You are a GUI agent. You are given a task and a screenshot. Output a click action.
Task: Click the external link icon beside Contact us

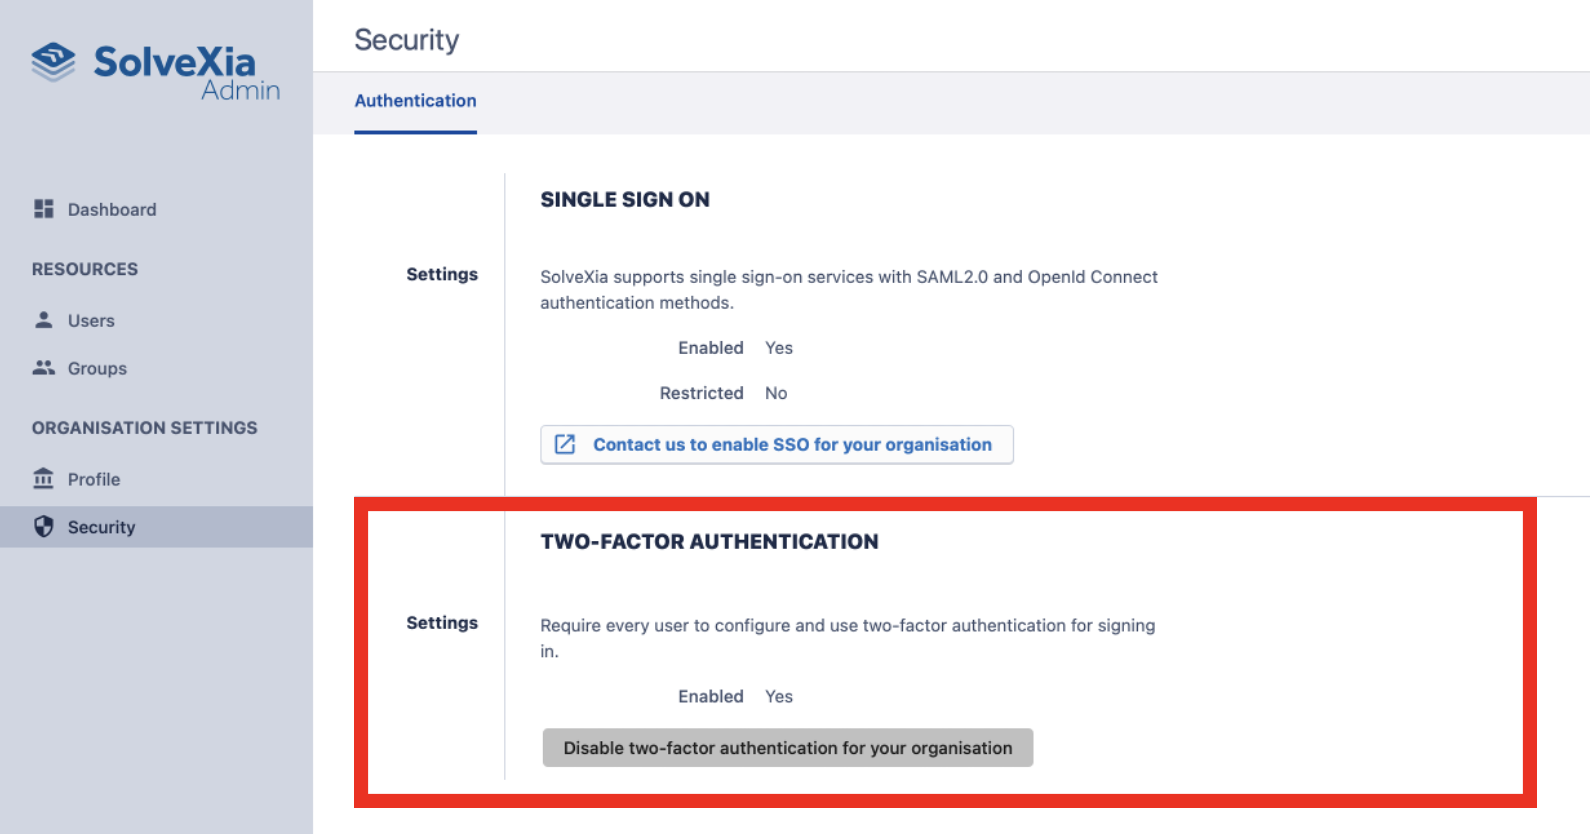pos(565,445)
